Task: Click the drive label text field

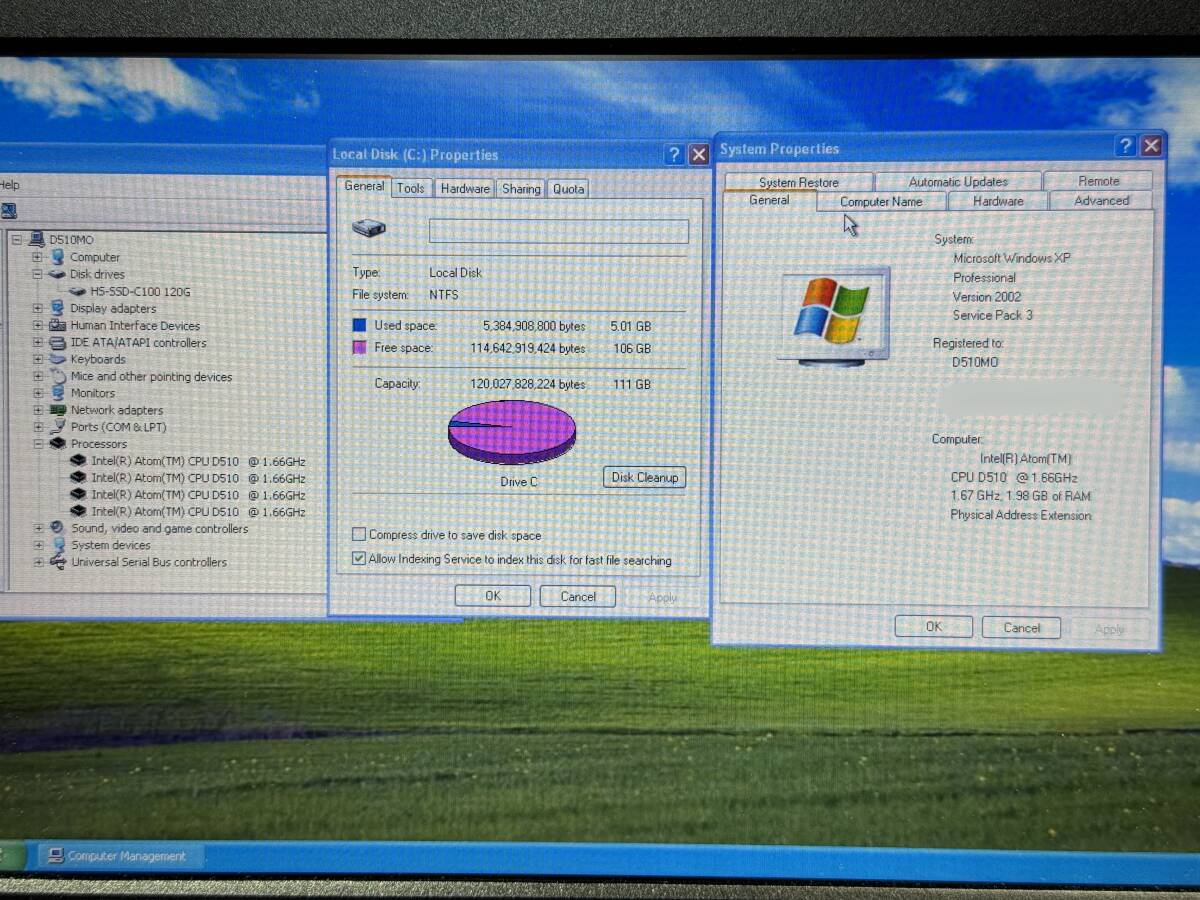Action: [558, 231]
